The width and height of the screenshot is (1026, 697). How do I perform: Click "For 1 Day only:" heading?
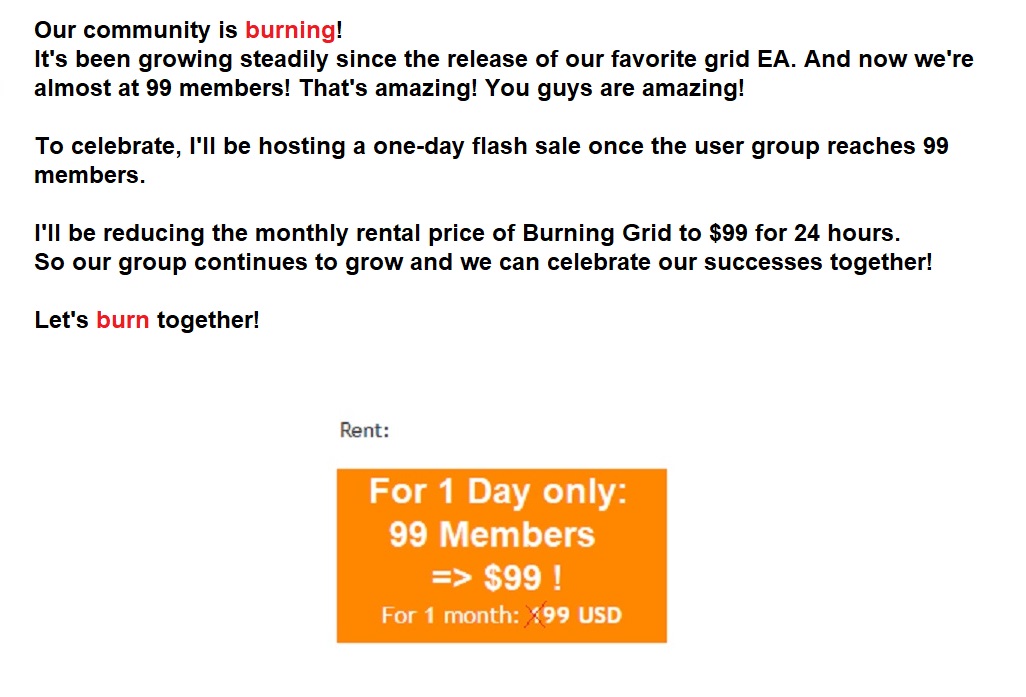tap(498, 491)
